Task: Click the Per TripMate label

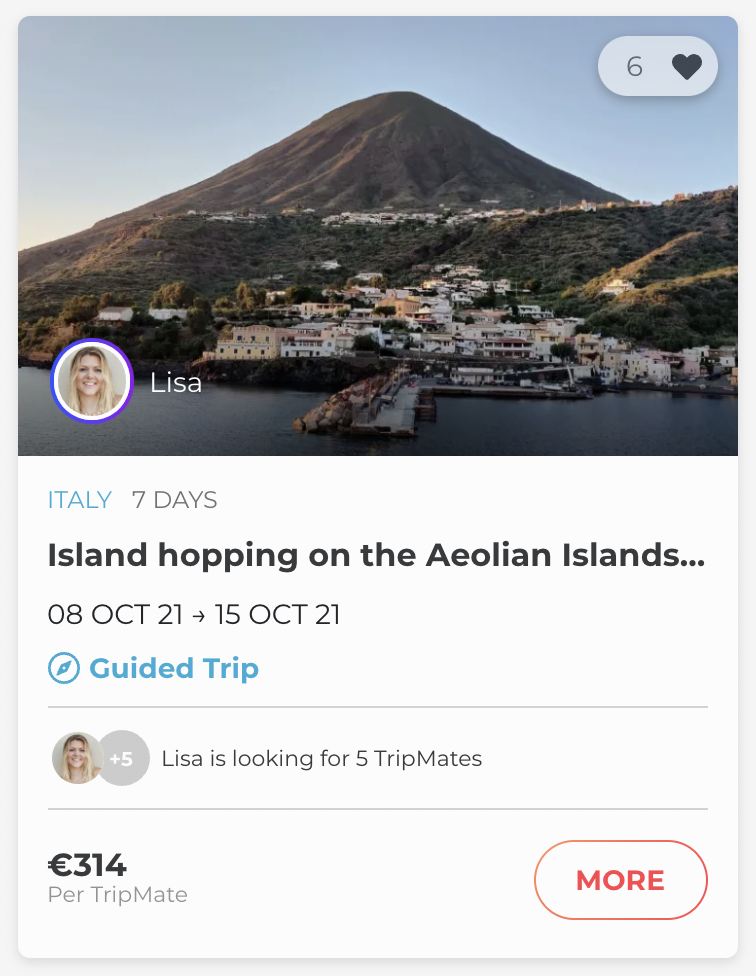Action: [117, 894]
